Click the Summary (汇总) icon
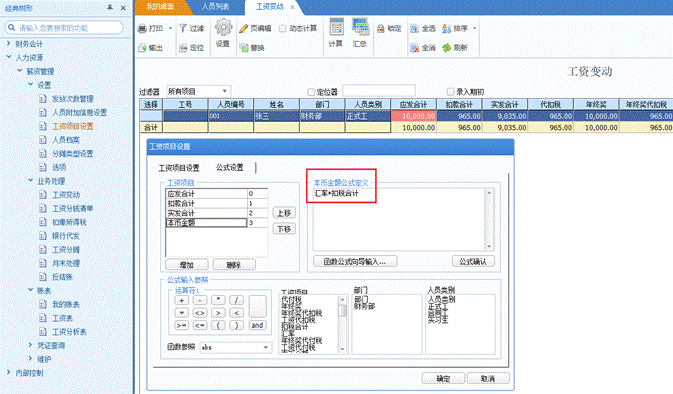 click(360, 27)
